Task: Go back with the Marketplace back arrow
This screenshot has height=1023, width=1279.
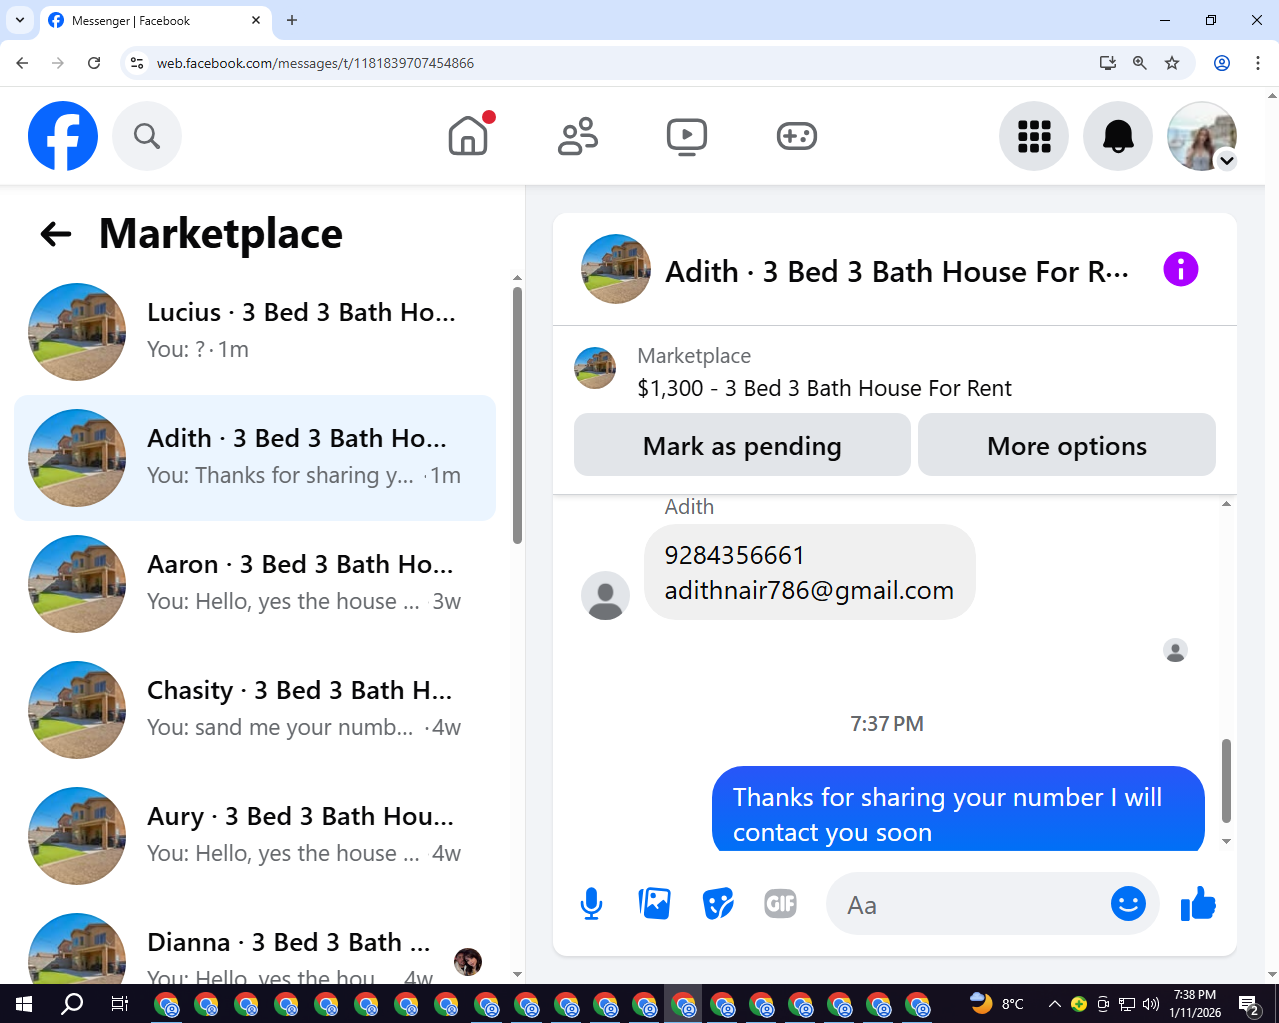Action: click(x=56, y=234)
